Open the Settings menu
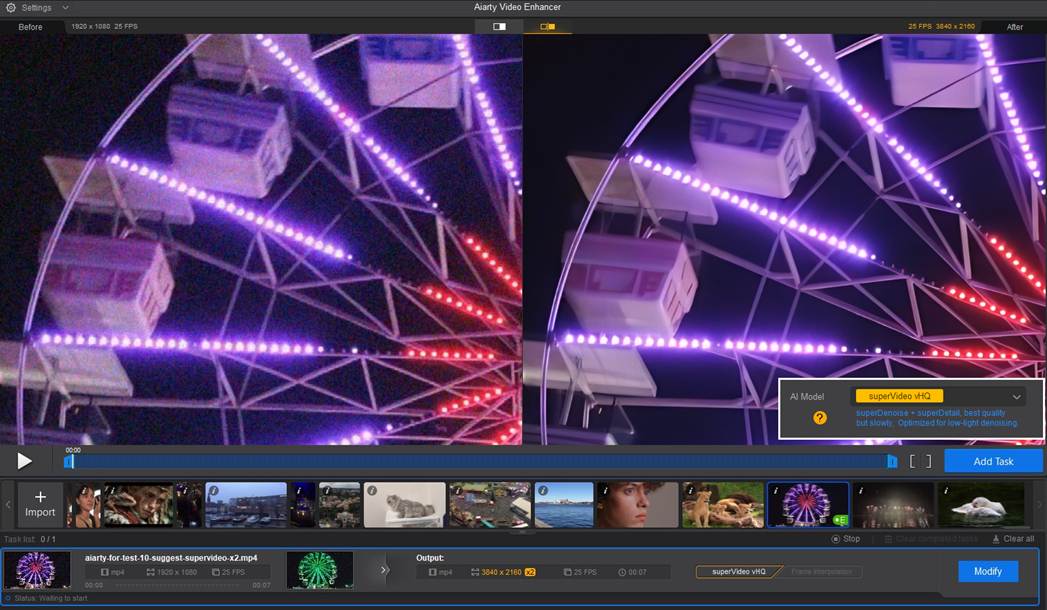 pyautogui.click(x=35, y=7)
